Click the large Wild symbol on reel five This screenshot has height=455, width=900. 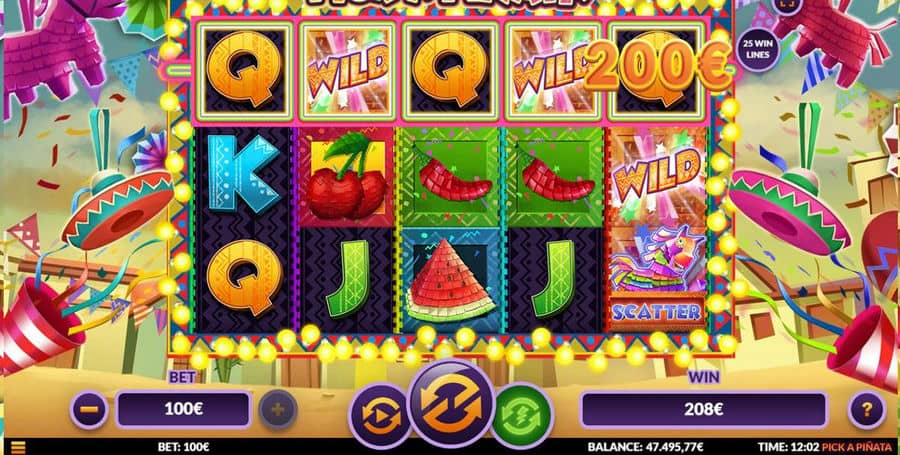658,174
